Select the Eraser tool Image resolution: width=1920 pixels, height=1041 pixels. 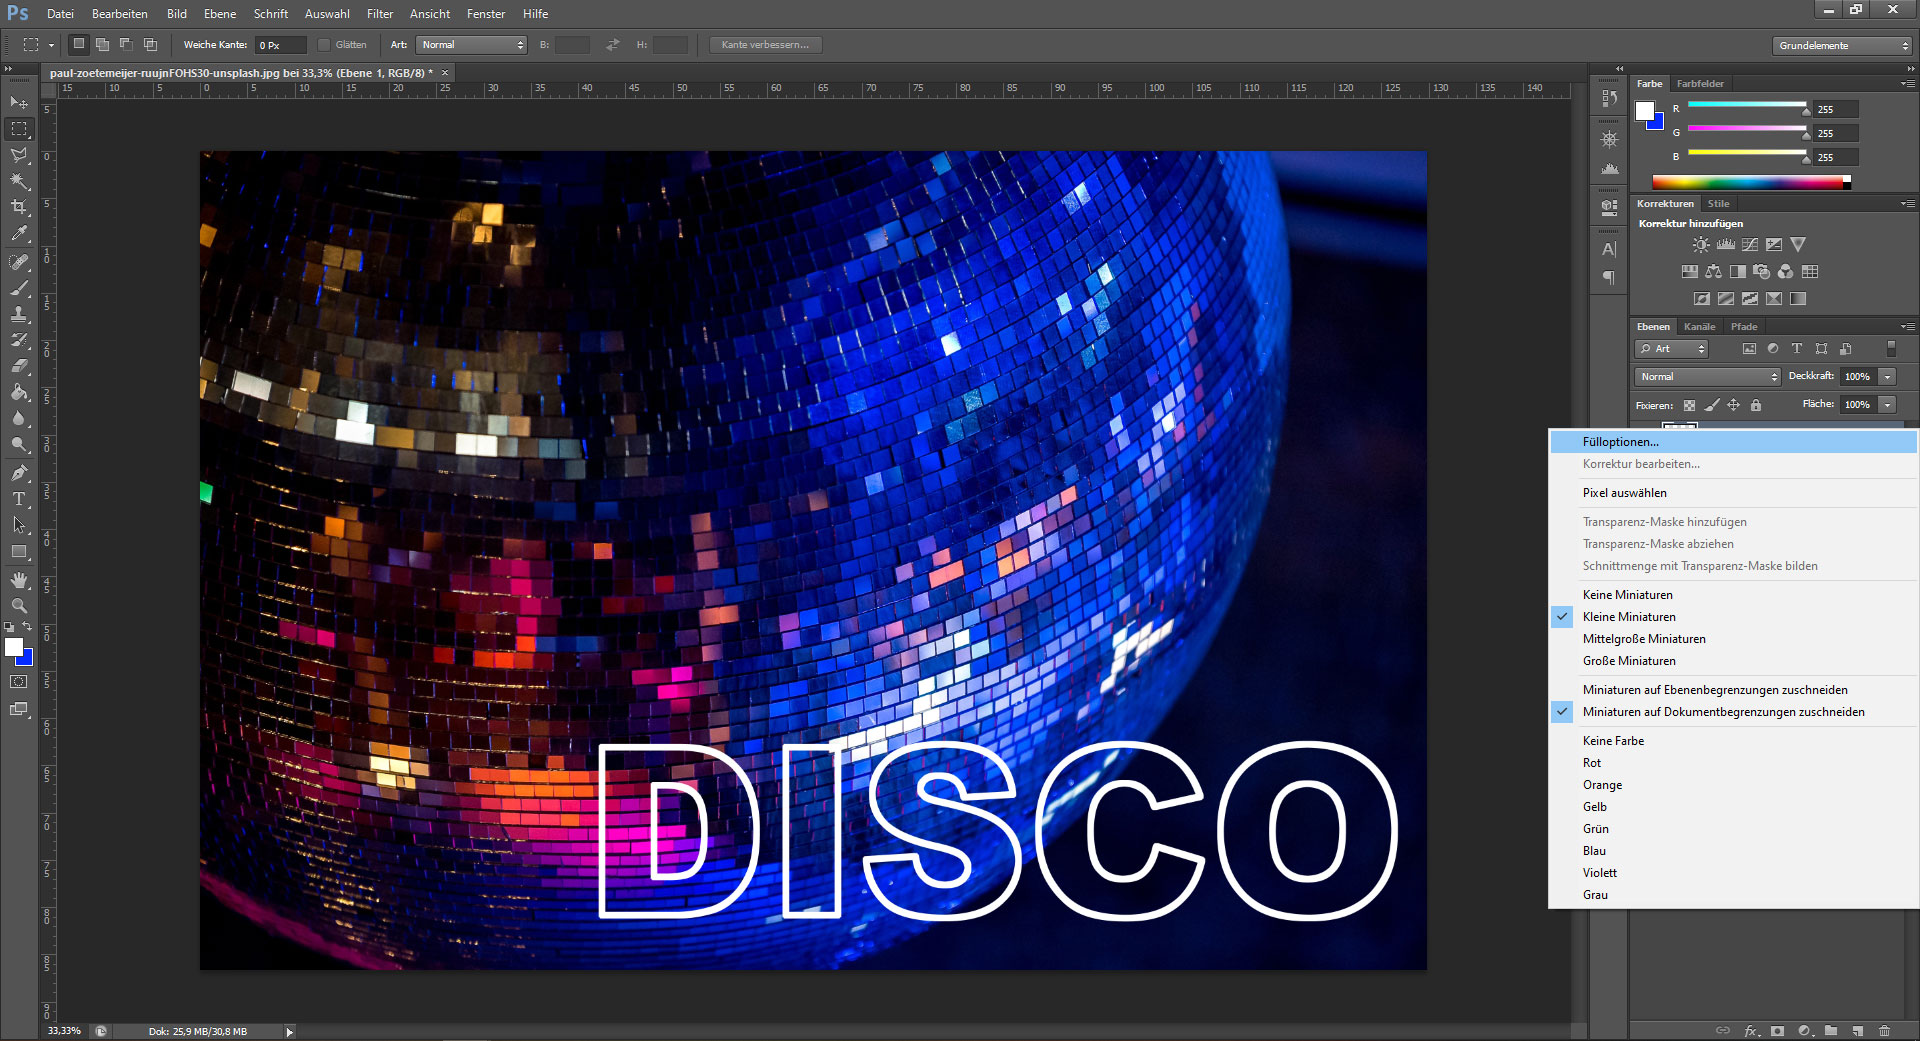click(x=19, y=366)
